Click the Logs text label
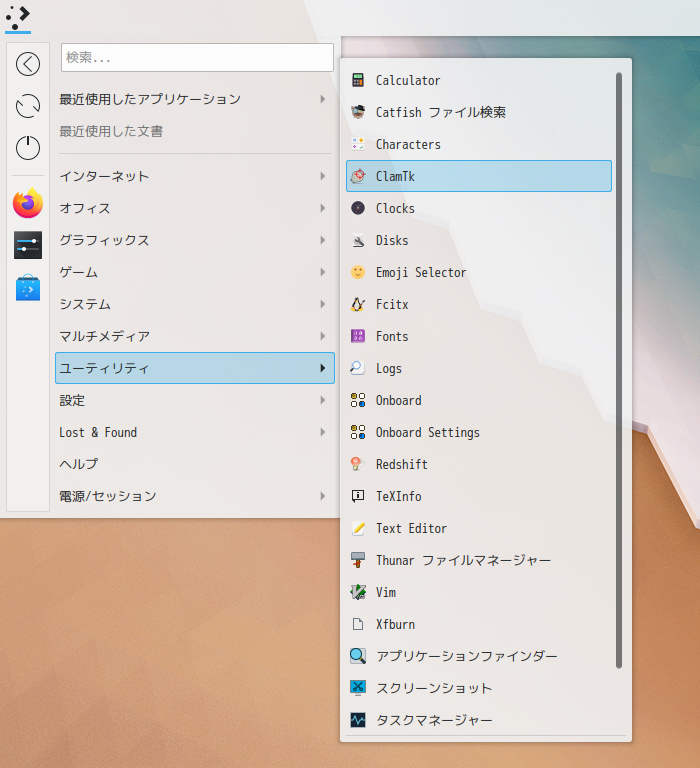Screen dimensions: 700x768 (388, 368)
